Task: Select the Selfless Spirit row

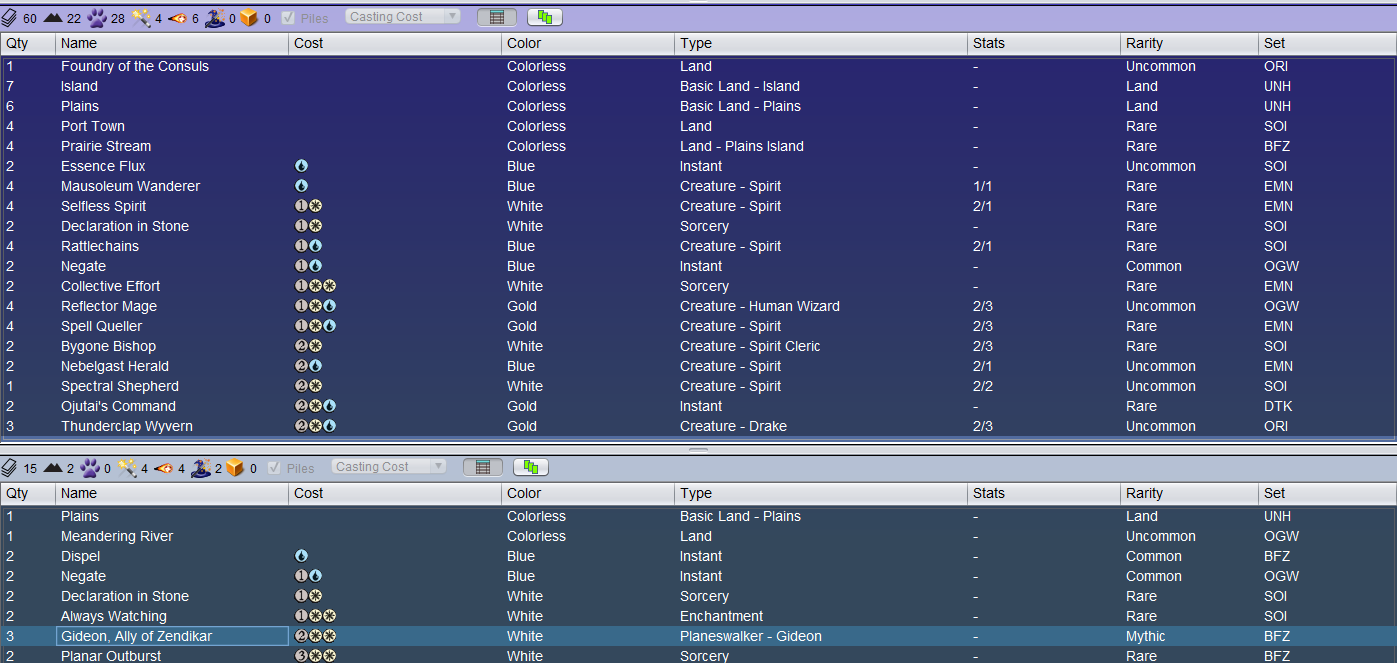Action: (698, 206)
